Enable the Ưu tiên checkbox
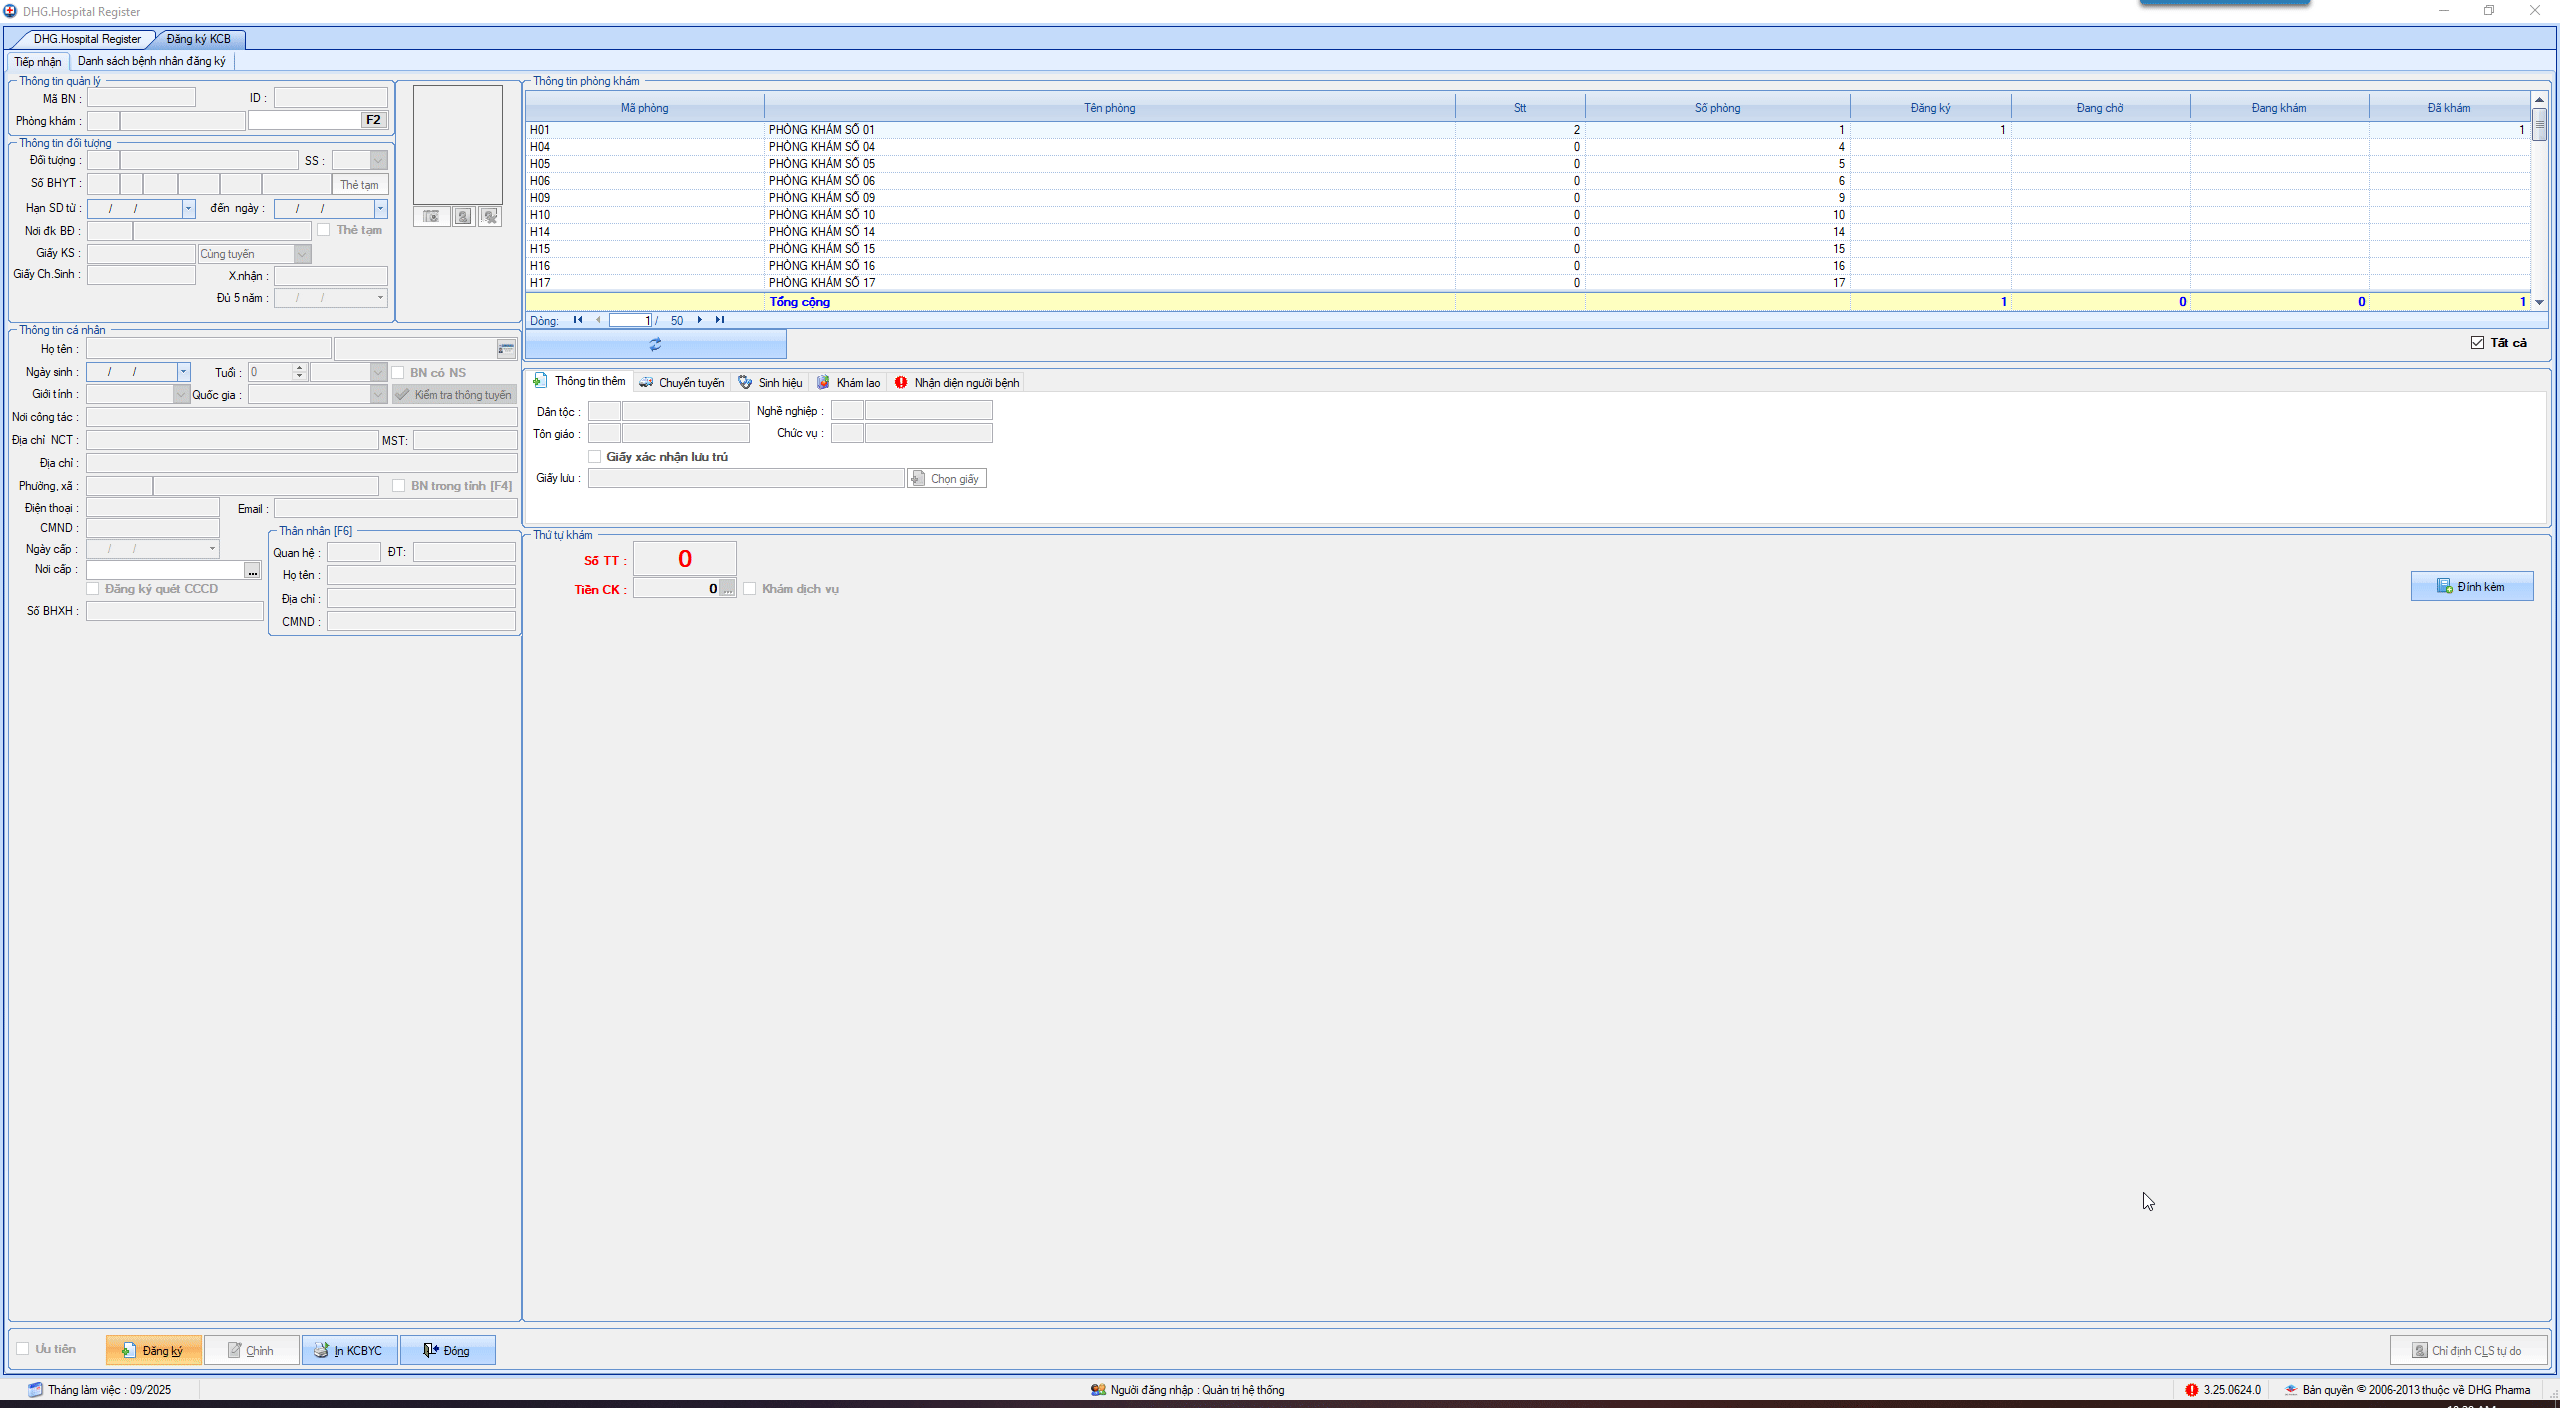 [x=23, y=1349]
